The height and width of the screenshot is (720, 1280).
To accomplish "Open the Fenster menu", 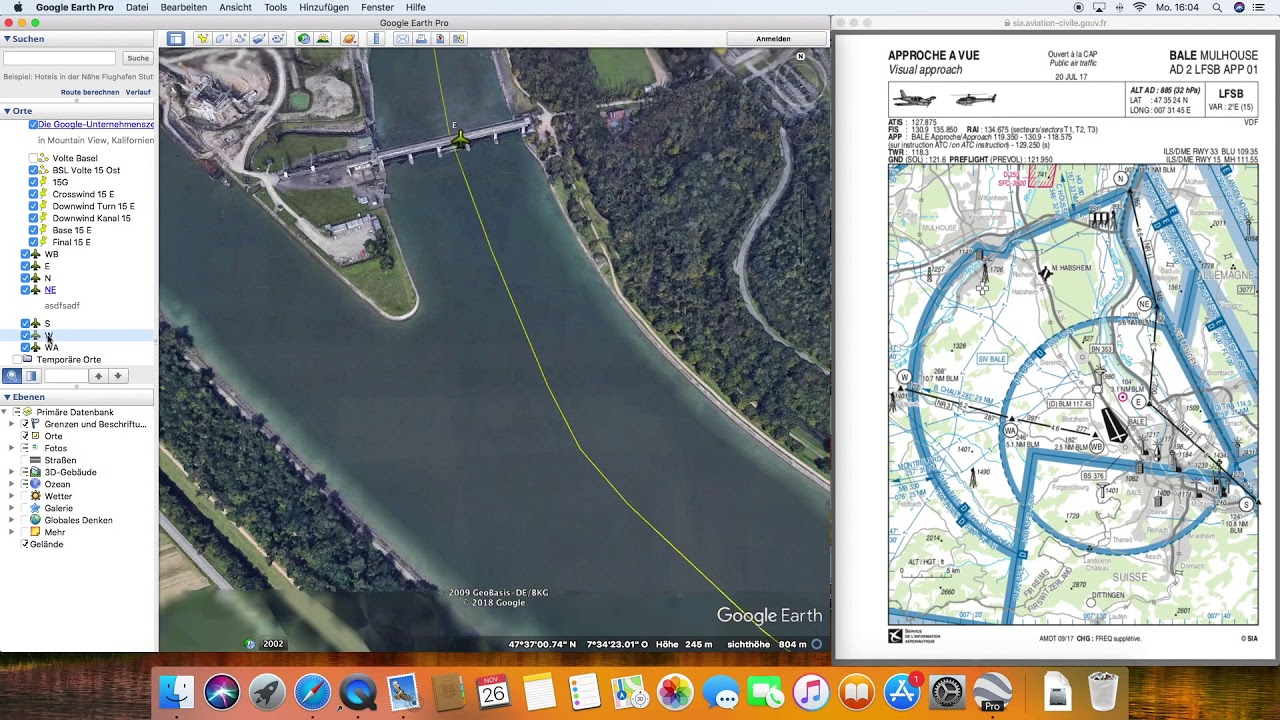I will tap(378, 7).
